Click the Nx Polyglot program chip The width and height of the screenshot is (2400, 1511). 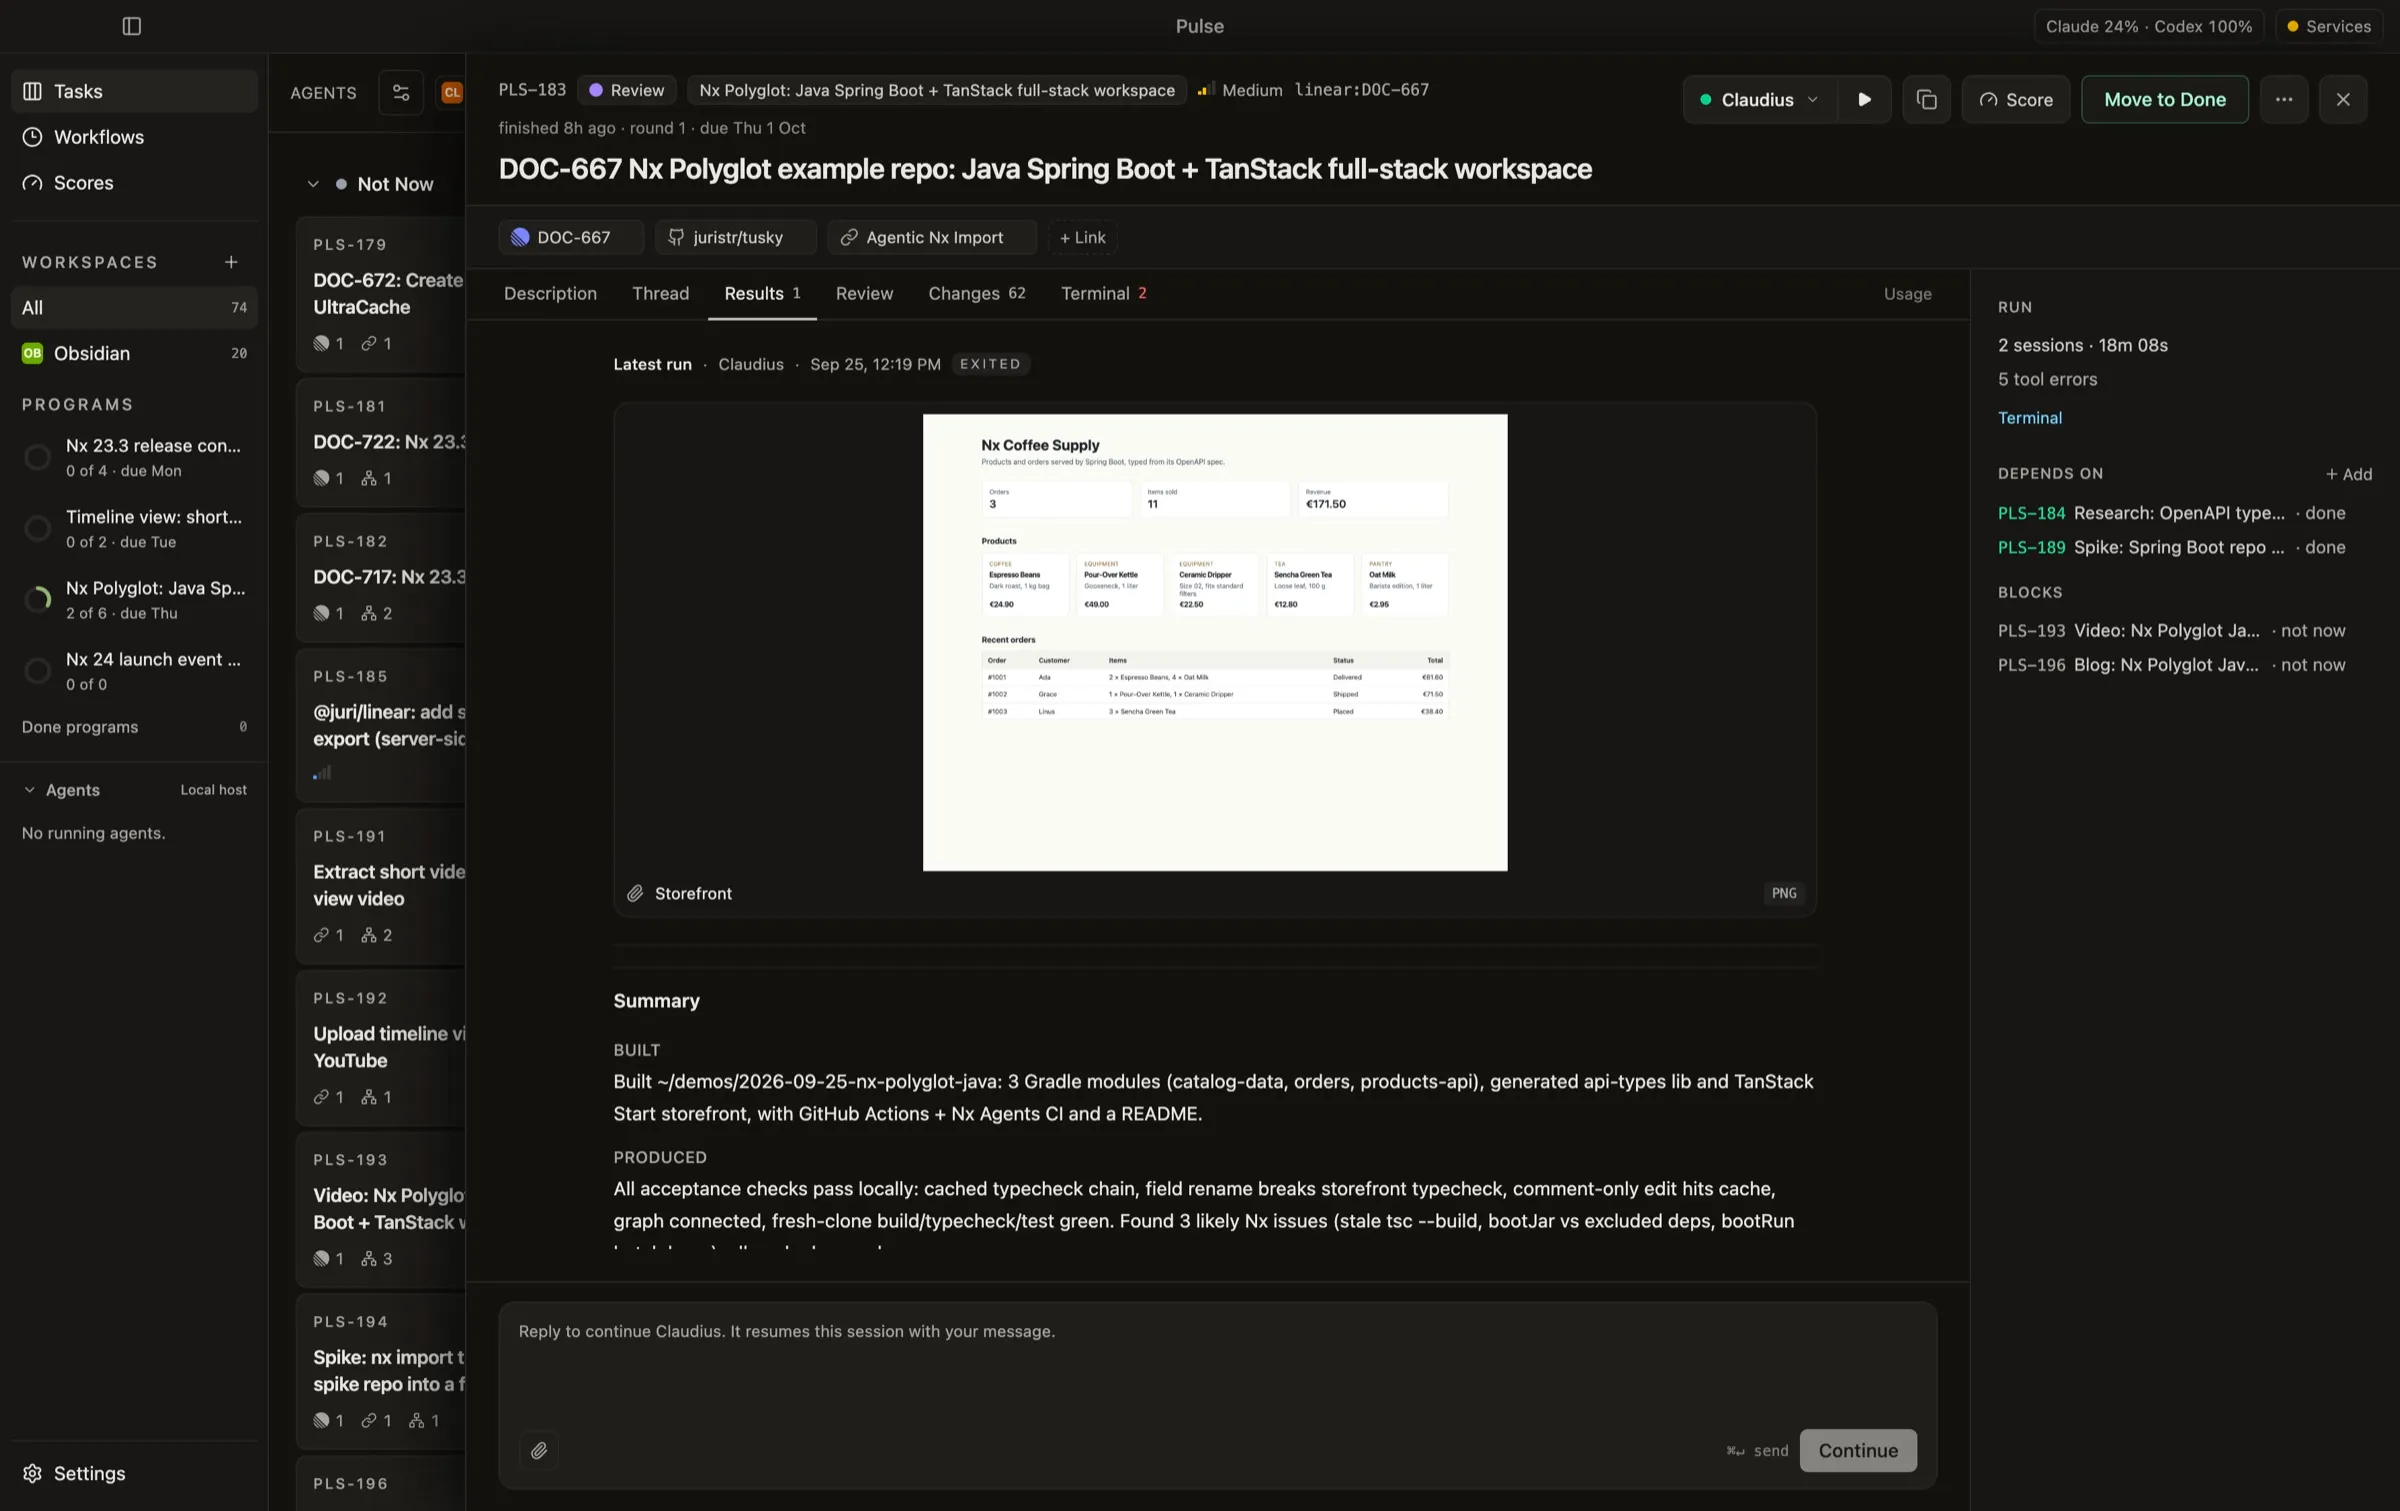936,90
